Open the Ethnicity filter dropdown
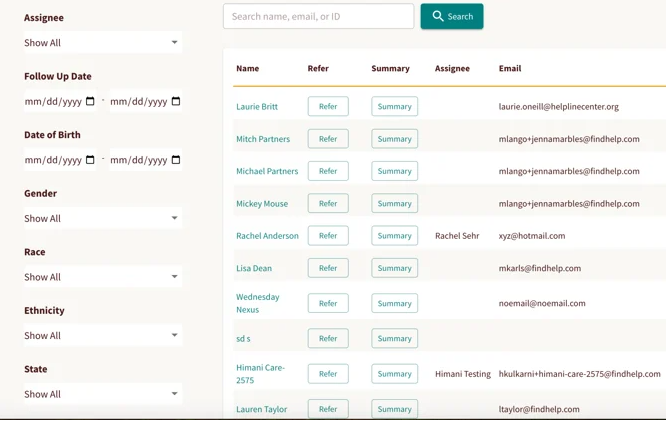Screen dimensions: 666x422 pyautogui.click(x=103, y=335)
